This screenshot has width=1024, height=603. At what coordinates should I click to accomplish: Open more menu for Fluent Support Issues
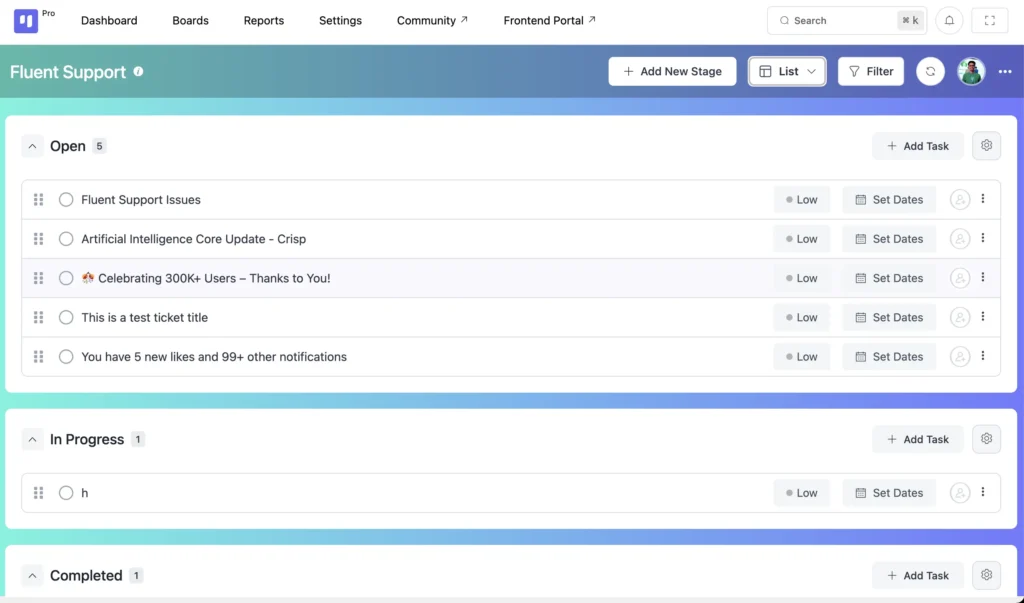pyautogui.click(x=983, y=199)
